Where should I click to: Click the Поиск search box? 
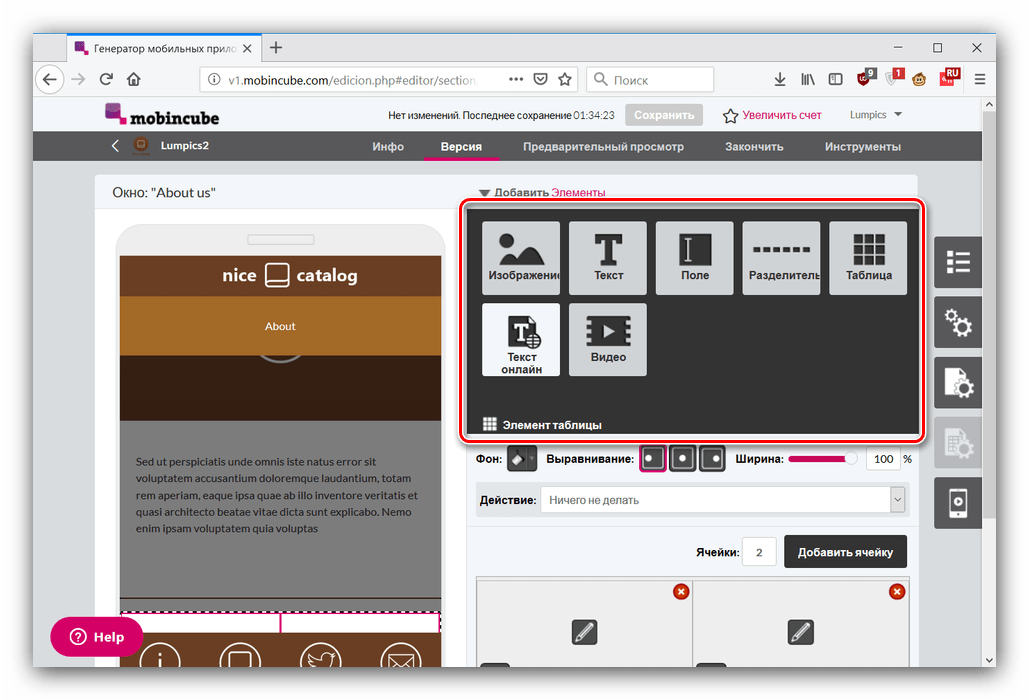tap(650, 79)
